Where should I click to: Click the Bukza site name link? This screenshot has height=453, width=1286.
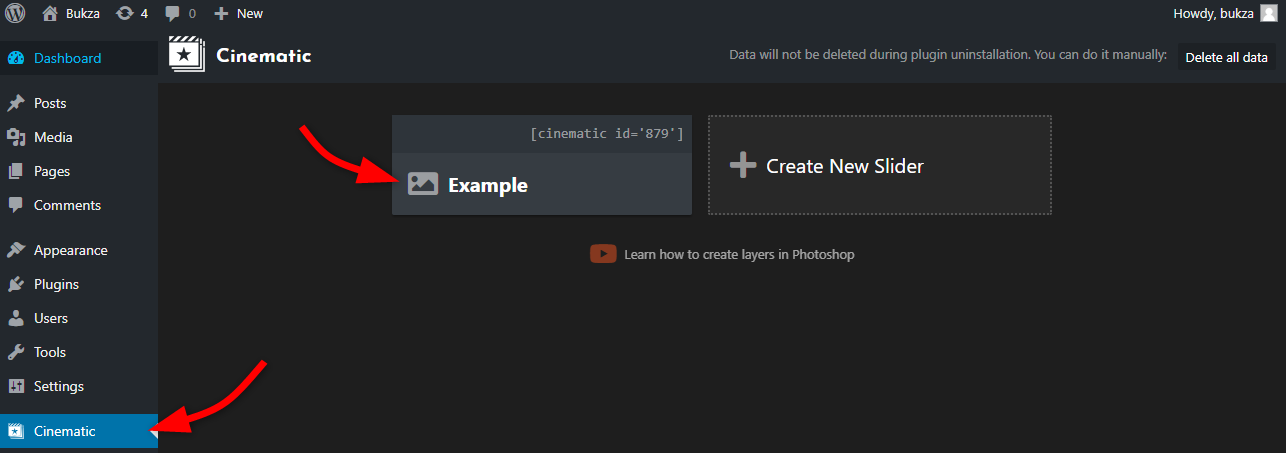[83, 14]
